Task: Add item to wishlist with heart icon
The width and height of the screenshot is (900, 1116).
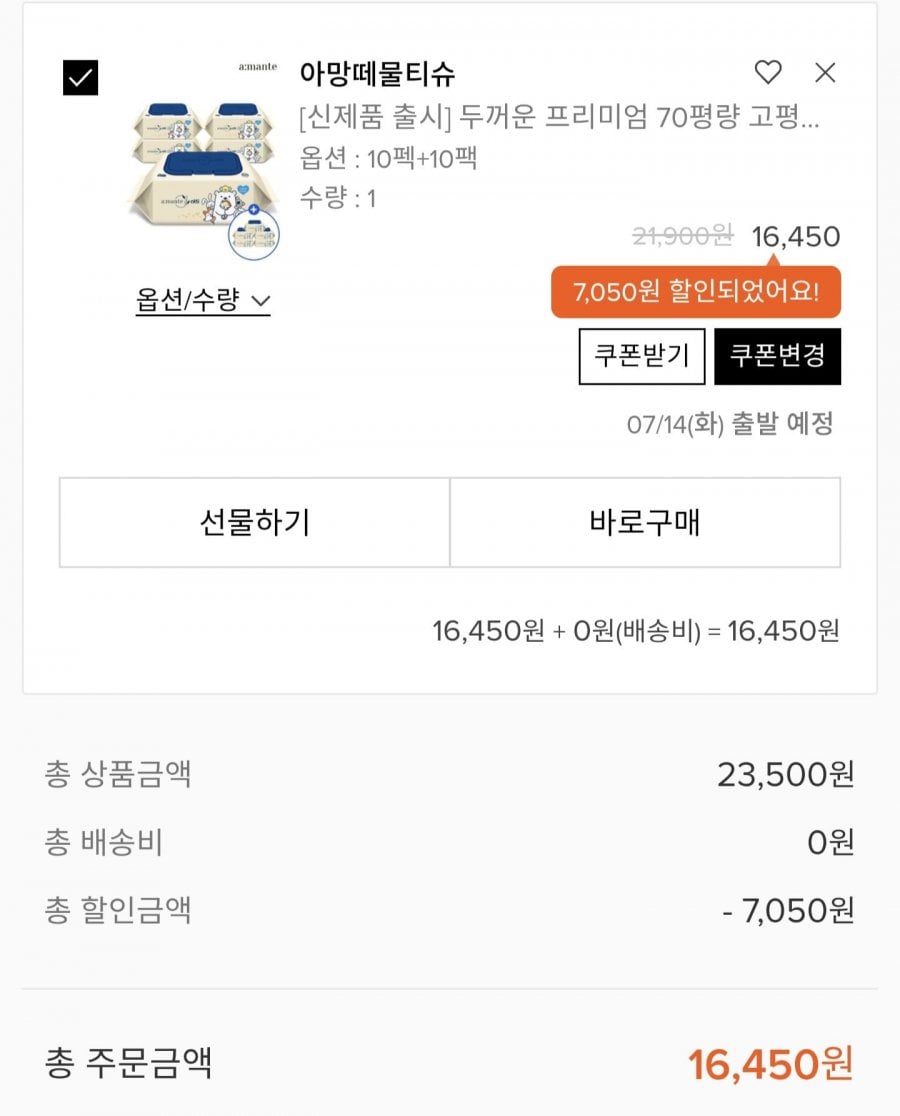Action: 768,72
